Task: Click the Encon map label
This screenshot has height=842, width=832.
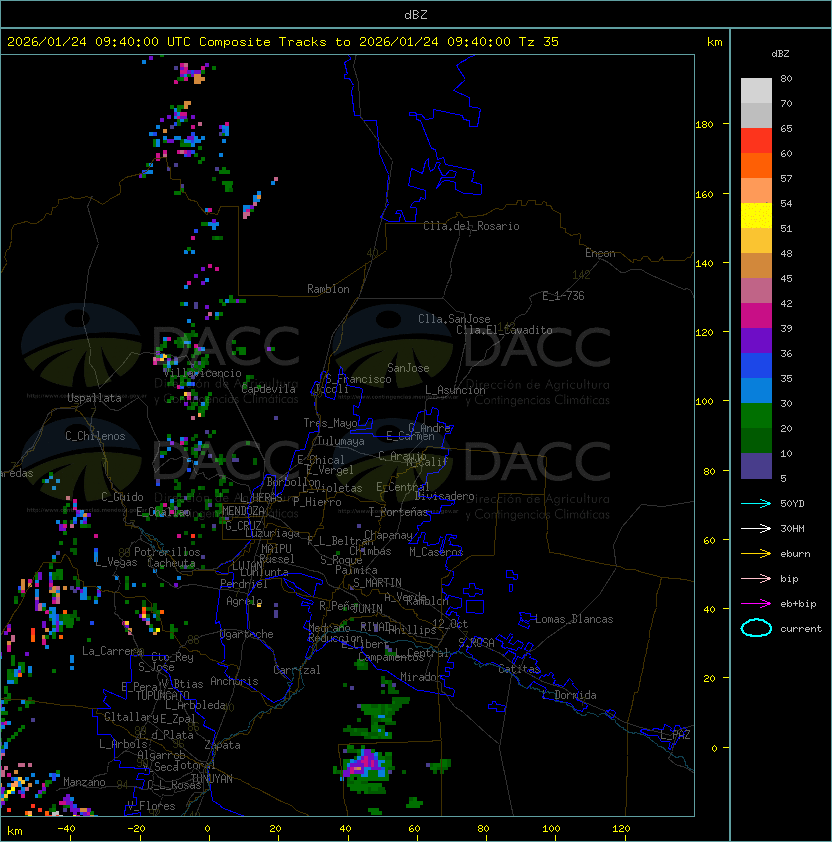Action: [x=600, y=253]
